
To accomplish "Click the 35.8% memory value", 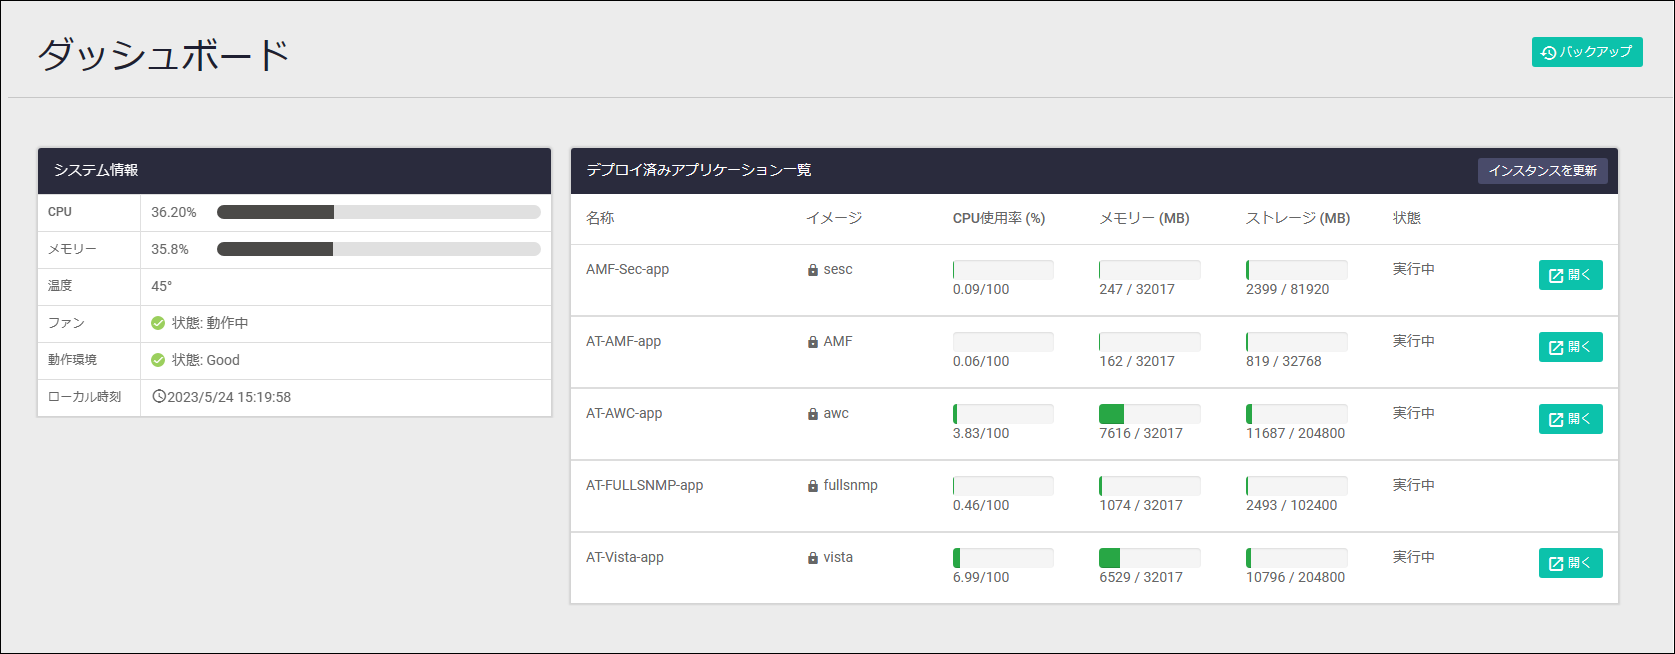I will 170,249.
